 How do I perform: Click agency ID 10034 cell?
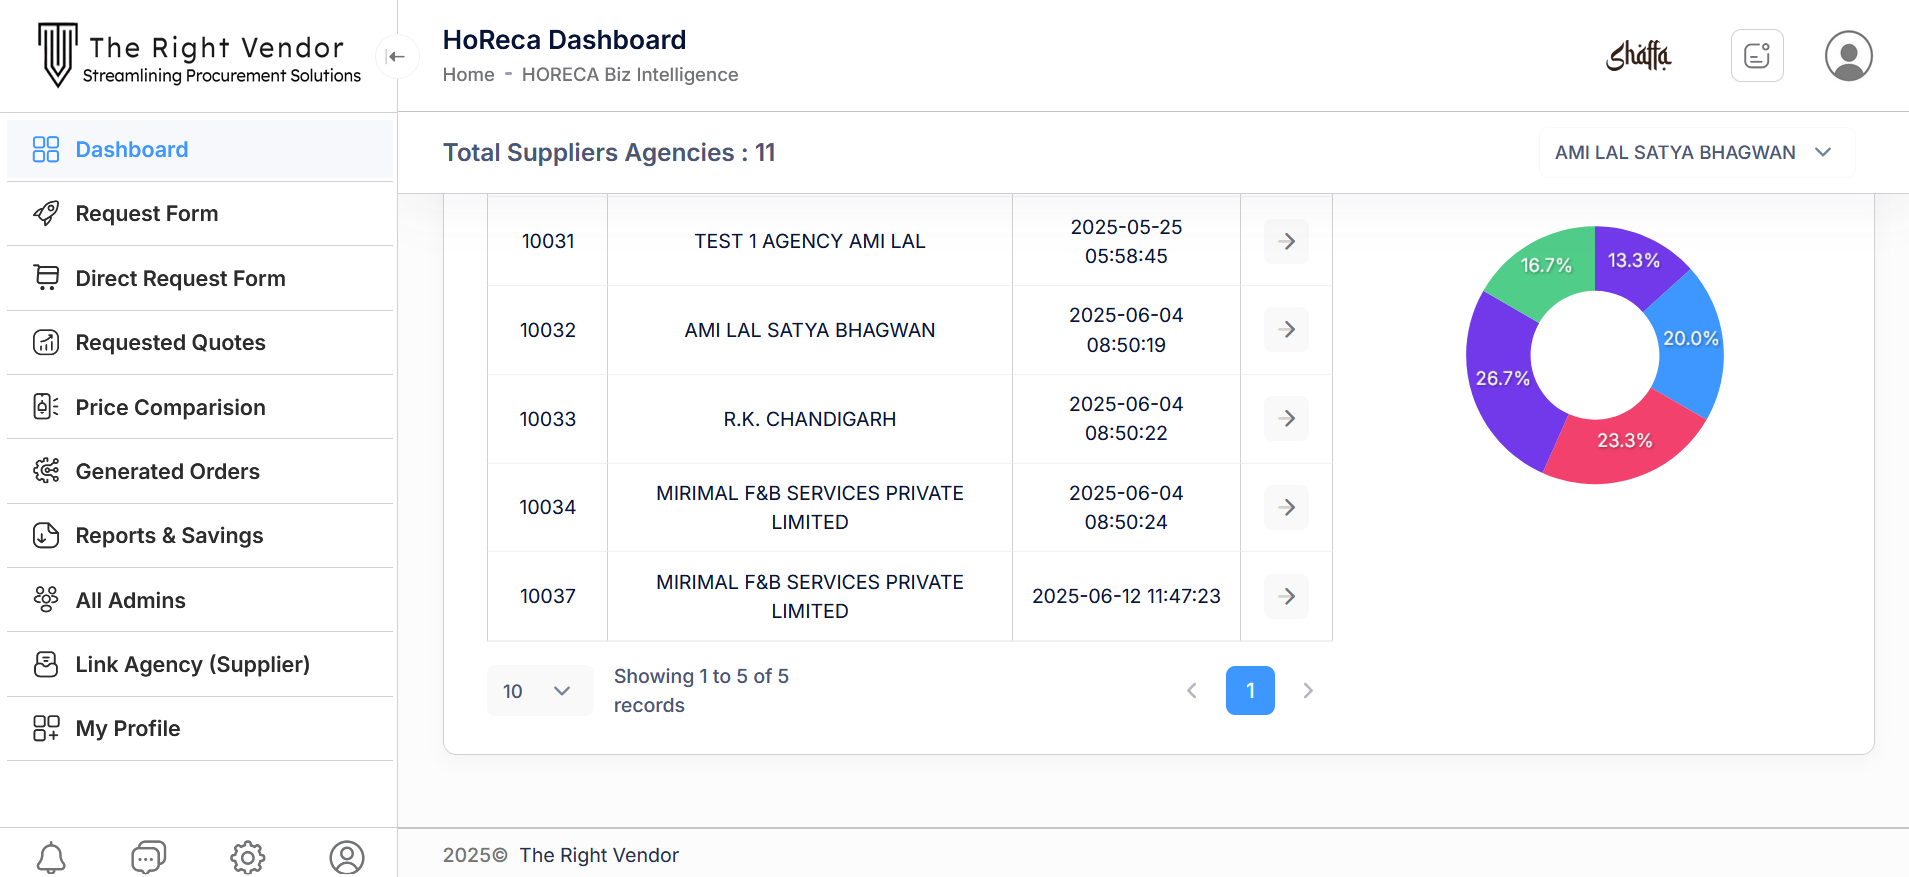(548, 507)
